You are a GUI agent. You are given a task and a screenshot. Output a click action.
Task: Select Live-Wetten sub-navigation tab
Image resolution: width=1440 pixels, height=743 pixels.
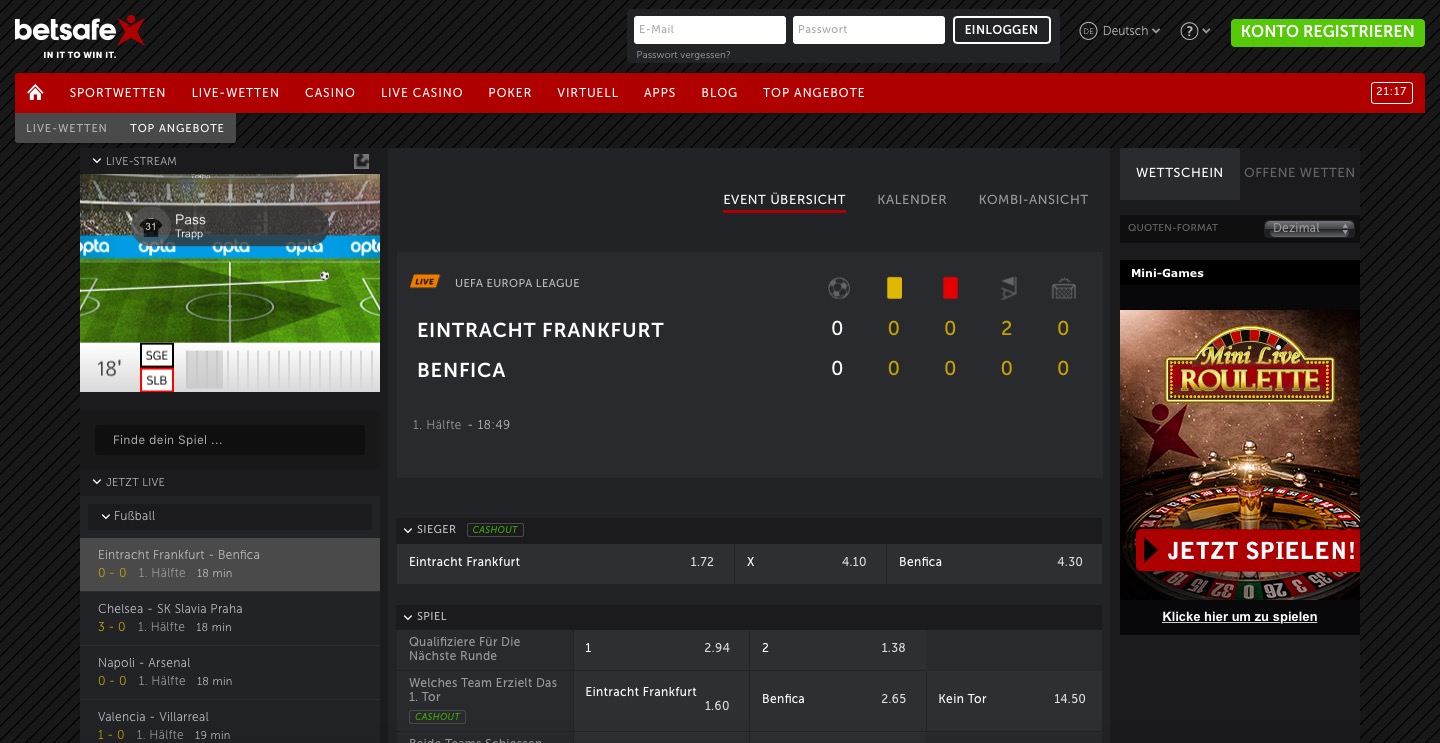67,128
